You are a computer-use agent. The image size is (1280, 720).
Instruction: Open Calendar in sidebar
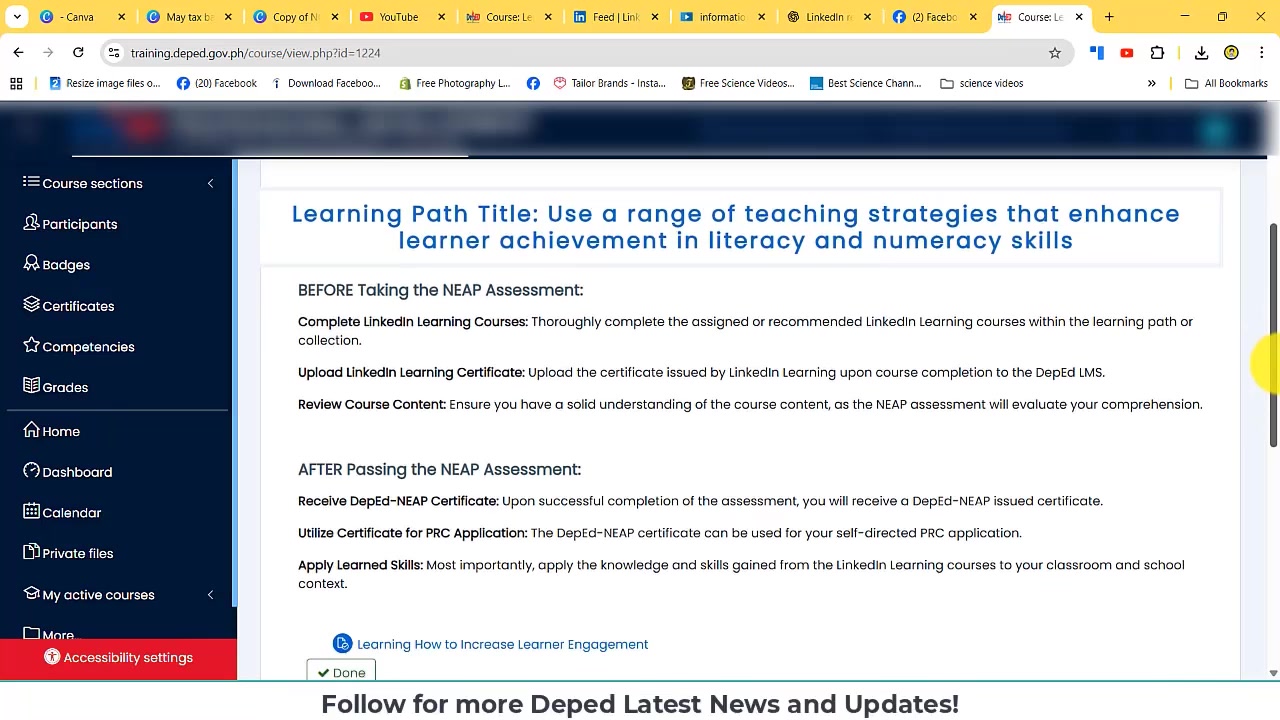62,512
